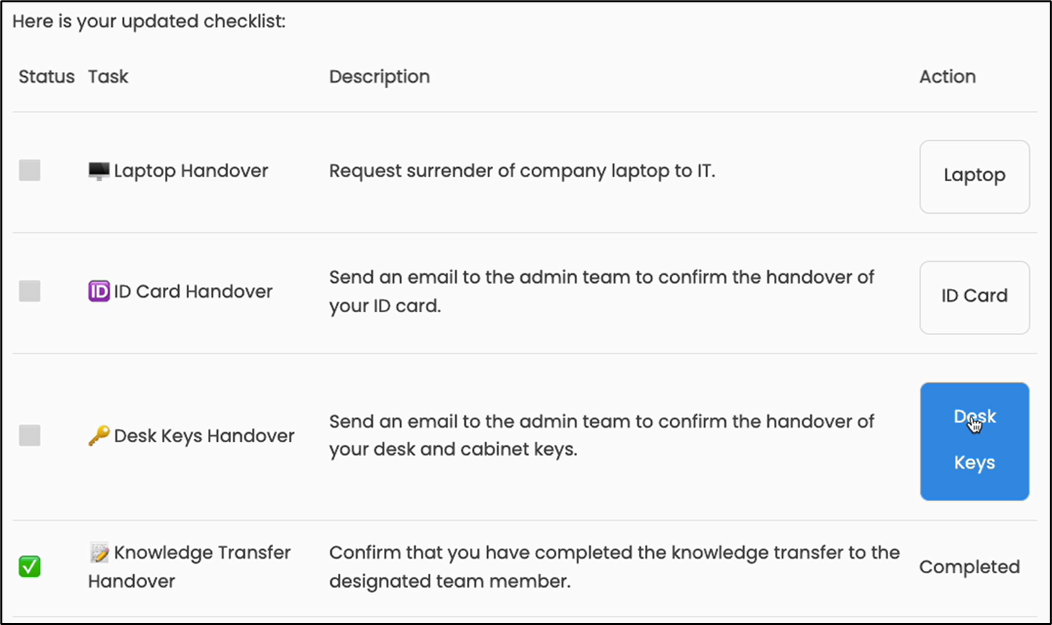Tick the Laptop Handover status checkbox

pyautogui.click(x=30, y=171)
